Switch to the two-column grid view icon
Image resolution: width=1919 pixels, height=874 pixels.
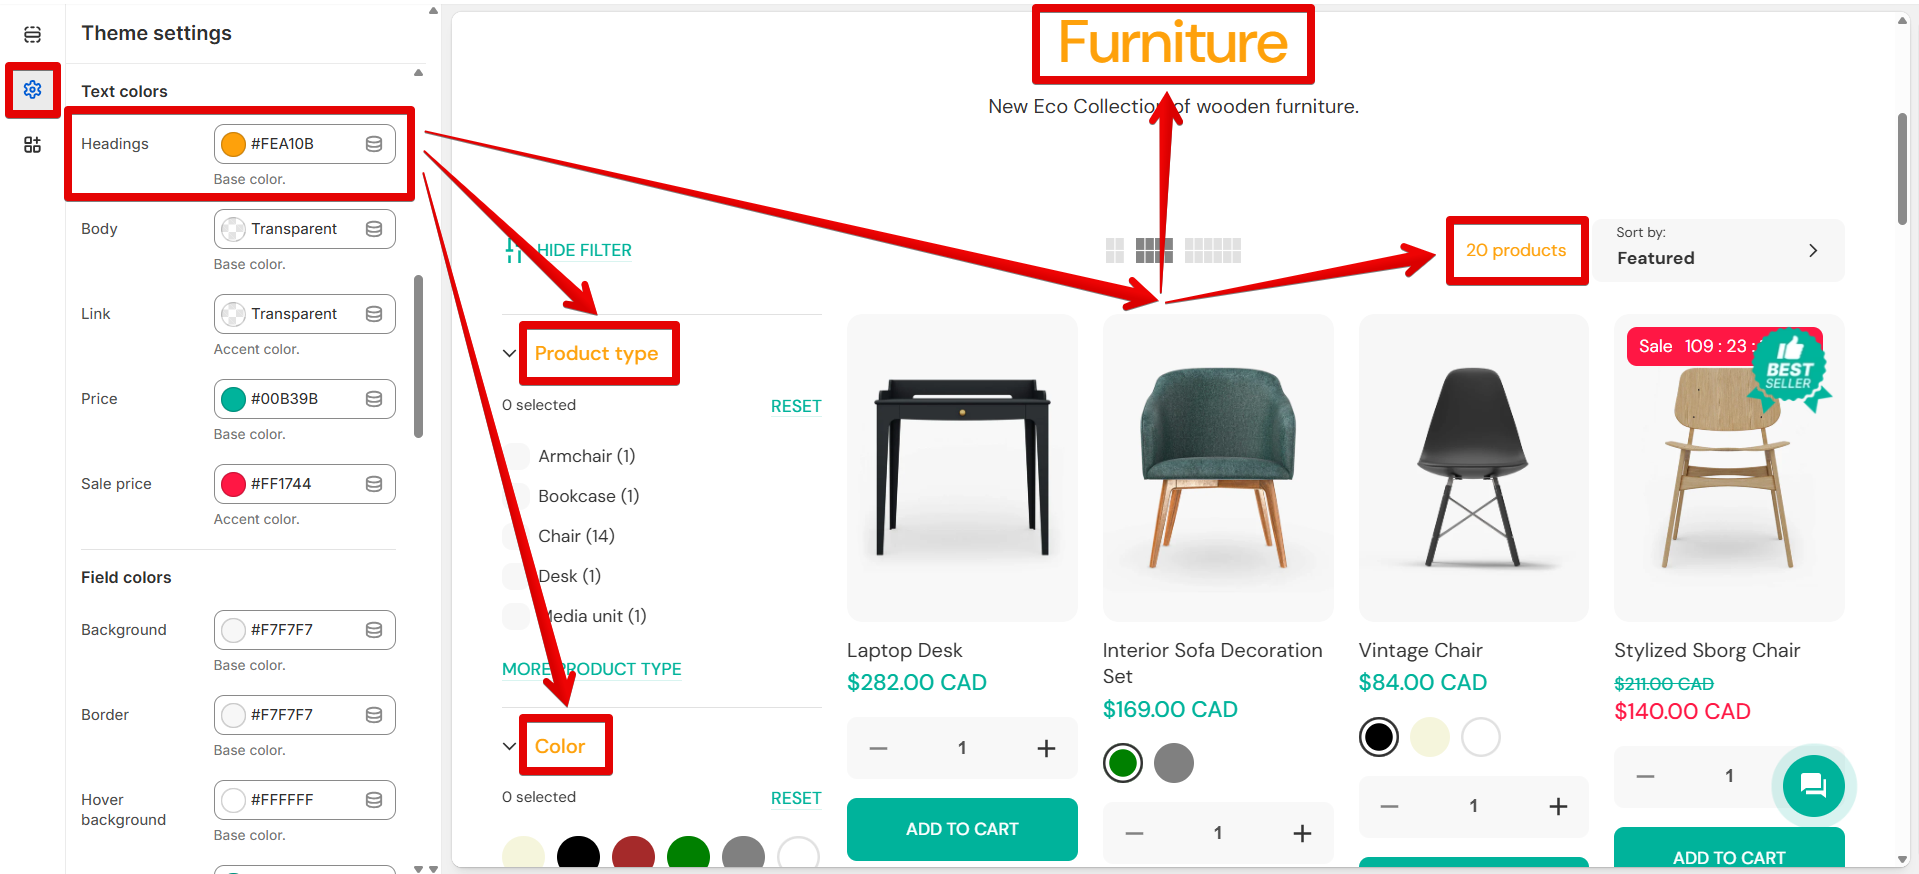pyautogui.click(x=1115, y=250)
